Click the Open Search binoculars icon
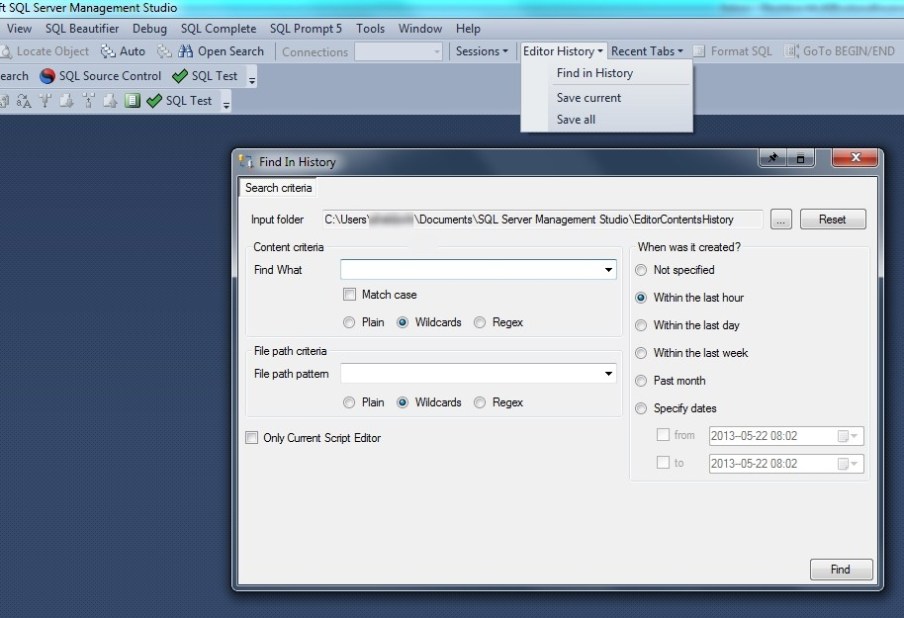904x618 pixels. tap(185, 51)
